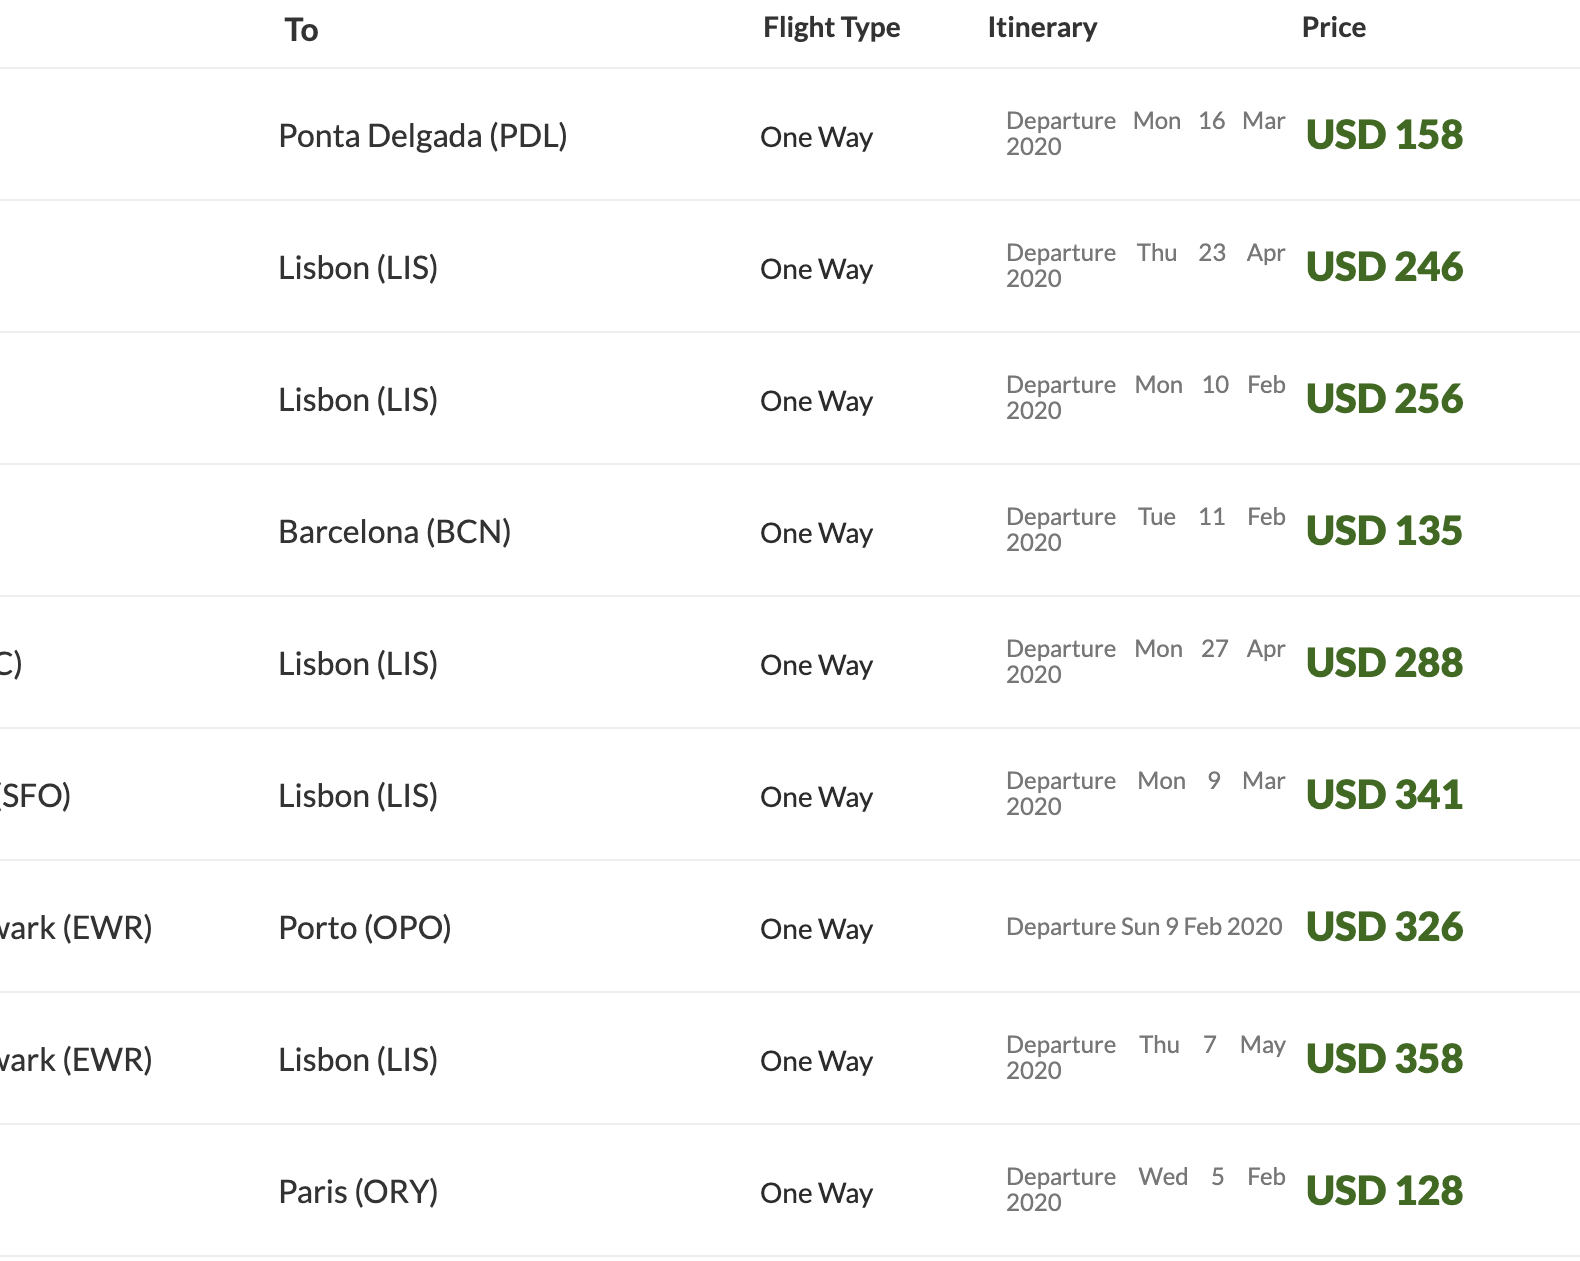This screenshot has width=1580, height=1261.
Task: Click the Departure Thu 7 May itinerary
Action: 1146,1058
